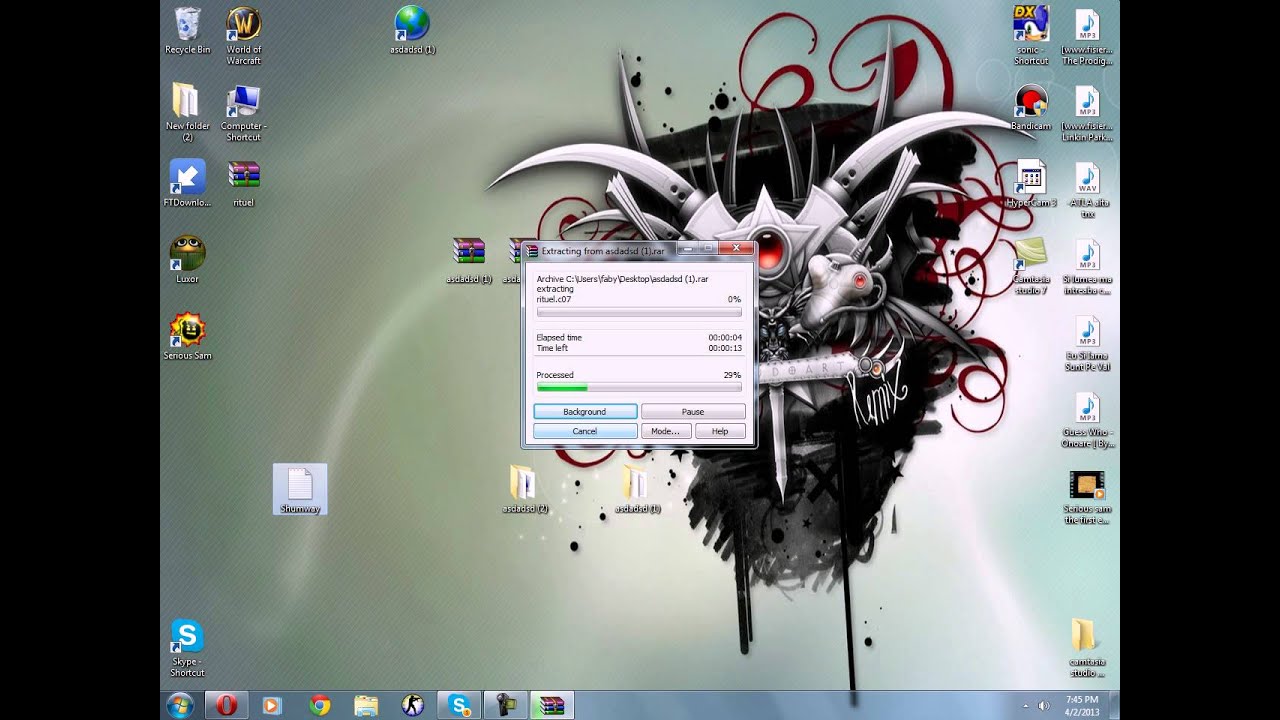Open Counter-Strike from the taskbar
1280x720 pixels.
tap(413, 705)
